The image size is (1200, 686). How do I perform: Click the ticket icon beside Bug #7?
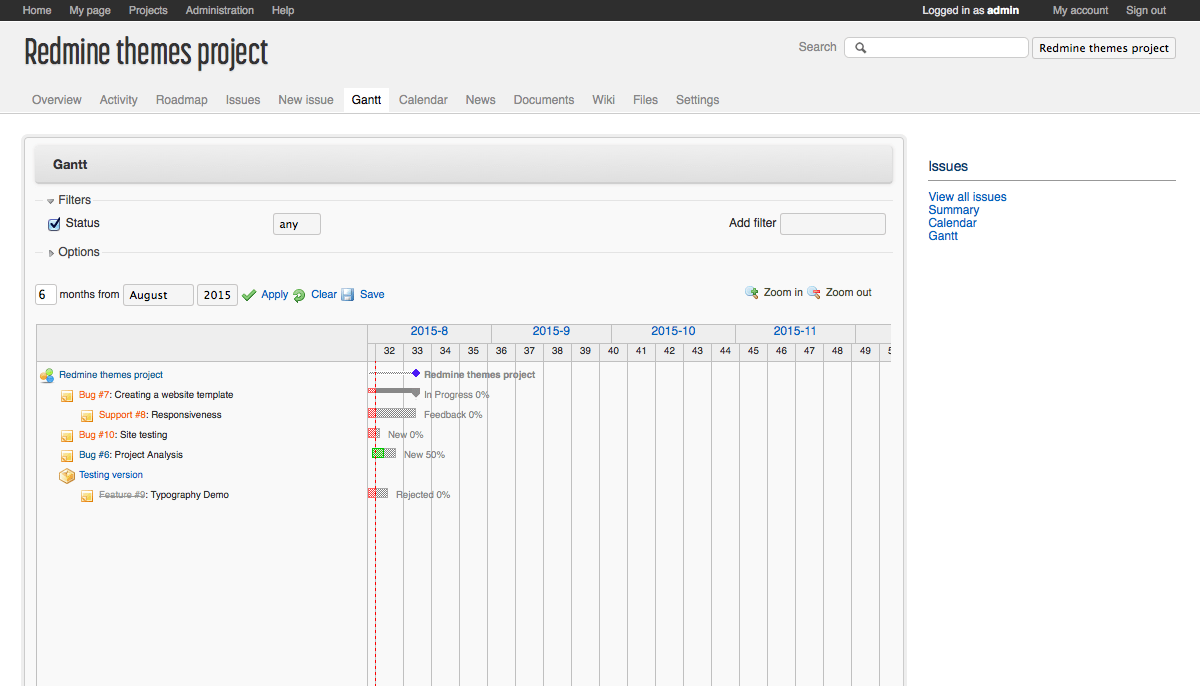pos(67,395)
